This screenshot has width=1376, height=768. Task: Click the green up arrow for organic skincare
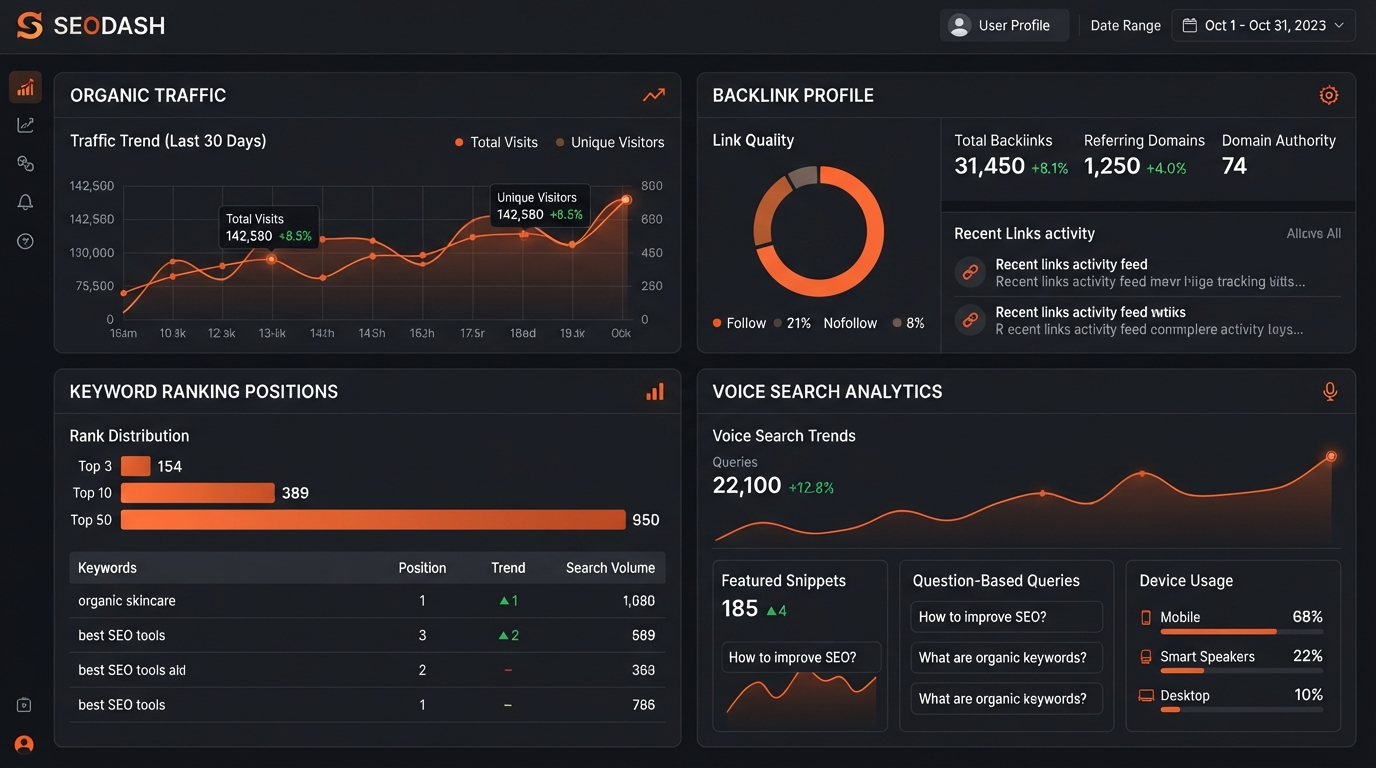[504, 602]
